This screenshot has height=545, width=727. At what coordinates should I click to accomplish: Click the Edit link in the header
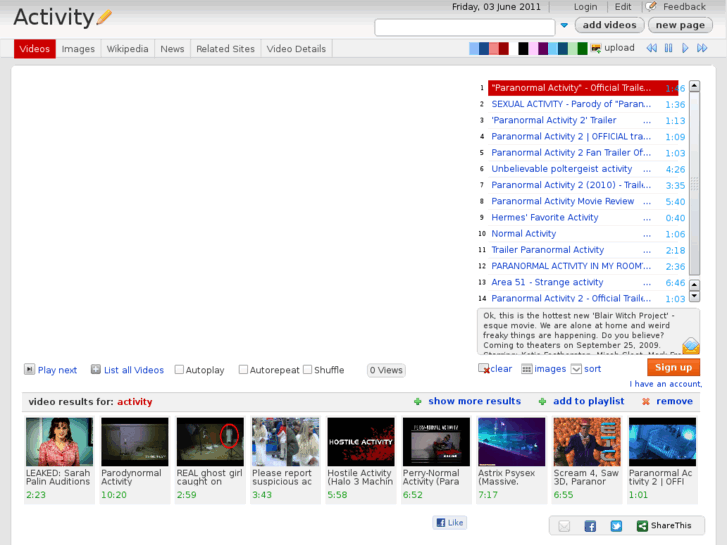pos(623,7)
